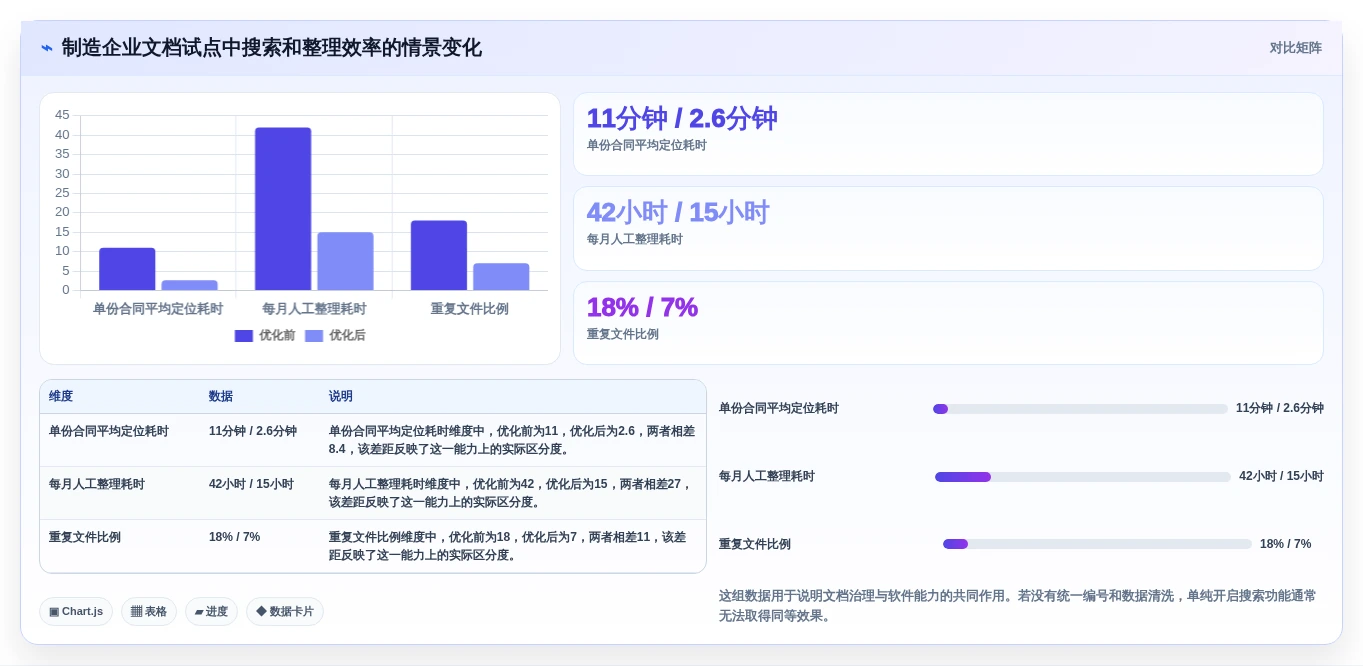Toggle the 优化前 legend item
This screenshot has width=1363, height=666.
(x=265, y=336)
